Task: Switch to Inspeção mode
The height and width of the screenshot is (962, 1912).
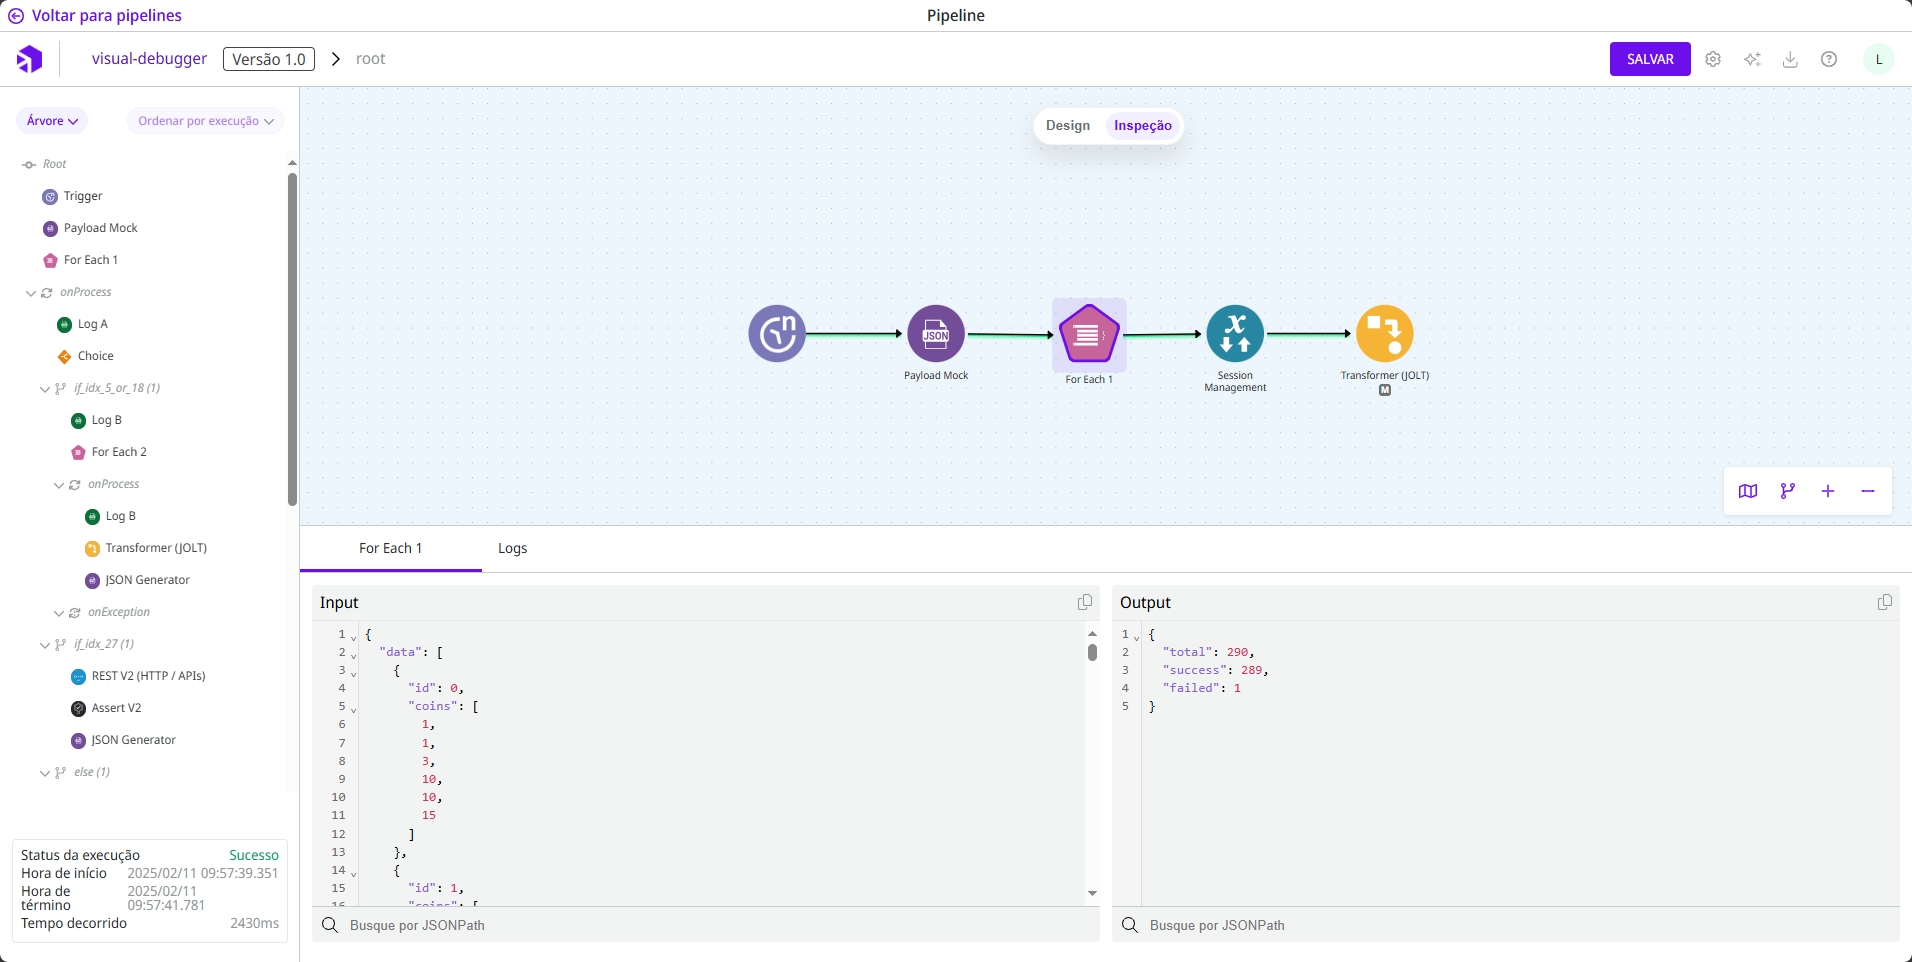Action: click(x=1143, y=126)
